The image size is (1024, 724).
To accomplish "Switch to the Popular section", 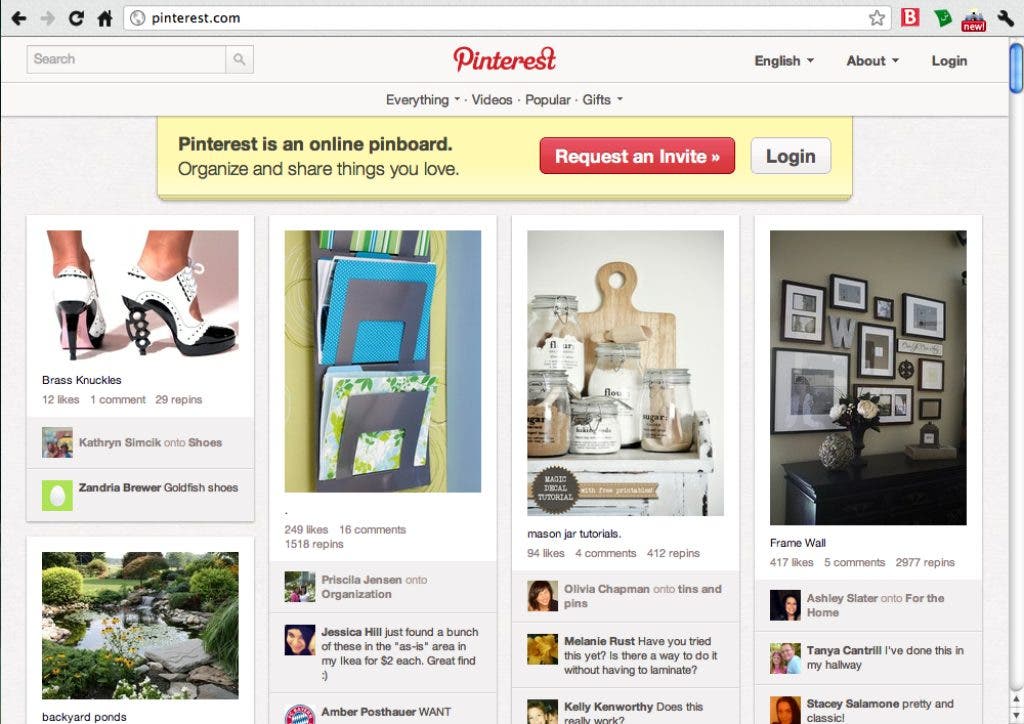I will tap(548, 100).
